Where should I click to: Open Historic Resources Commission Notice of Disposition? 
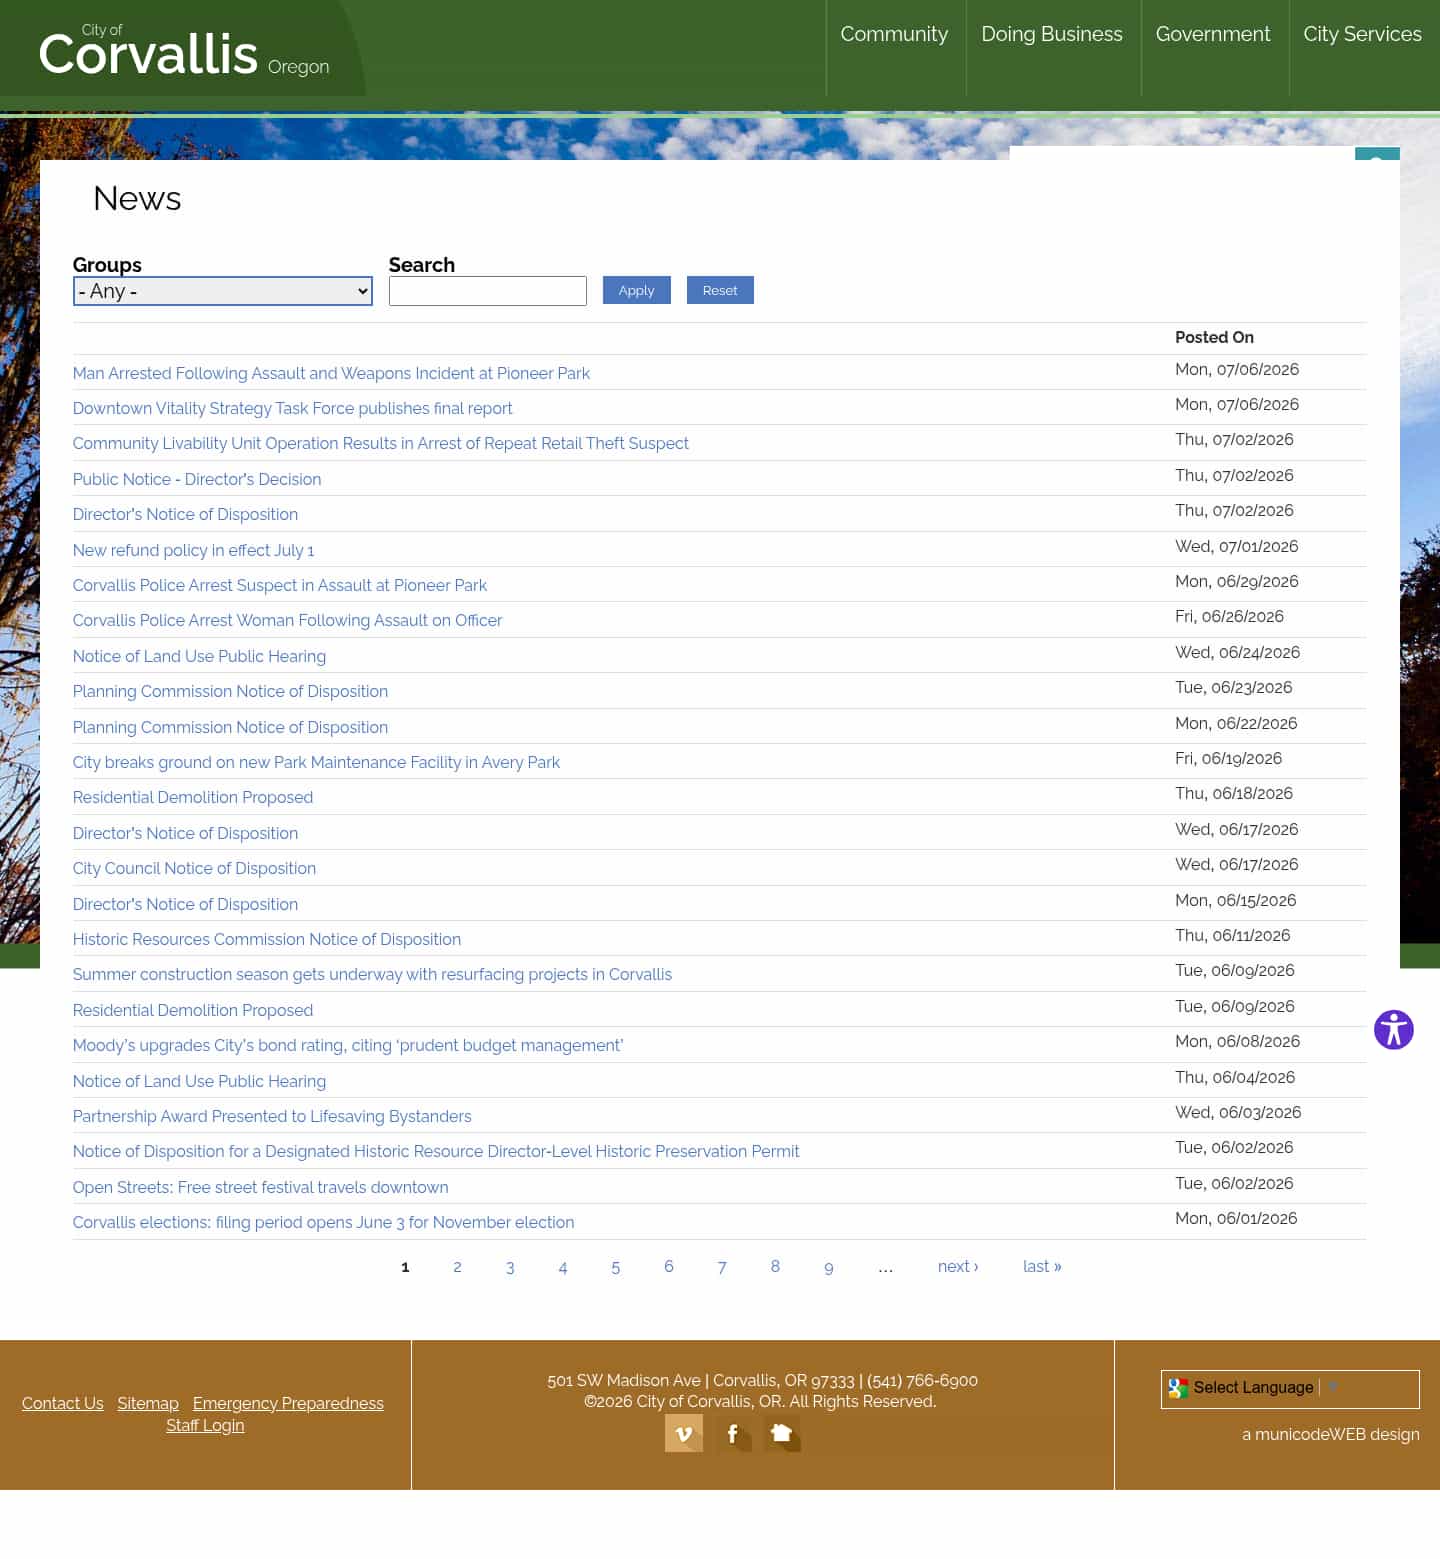click(x=267, y=939)
